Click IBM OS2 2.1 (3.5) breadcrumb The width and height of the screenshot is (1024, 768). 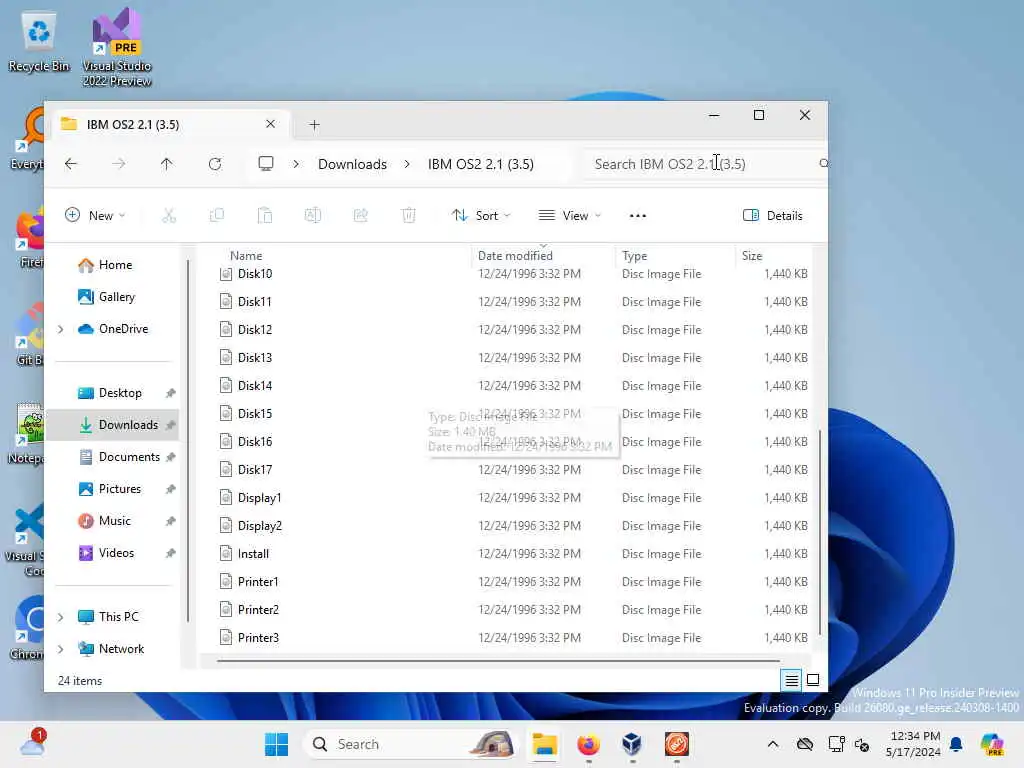(x=481, y=164)
